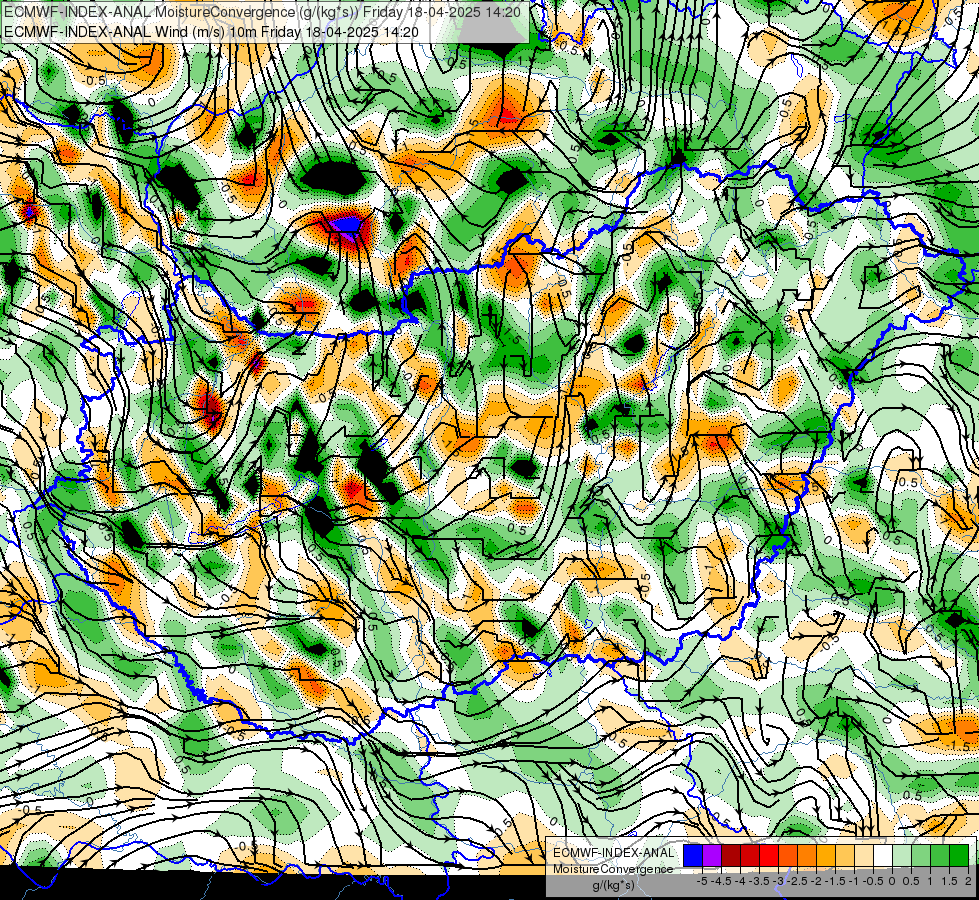Click the legend tick label 2

click(x=968, y=881)
